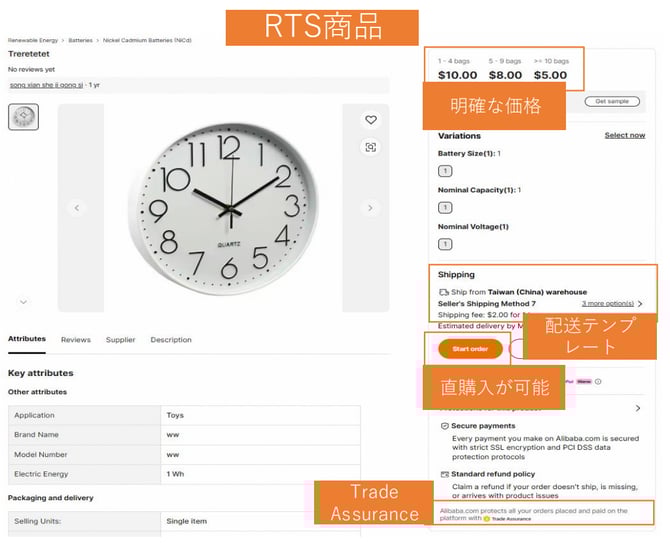Select Battery Size option 1
Screen dimensions: 670x546
tap(445, 171)
